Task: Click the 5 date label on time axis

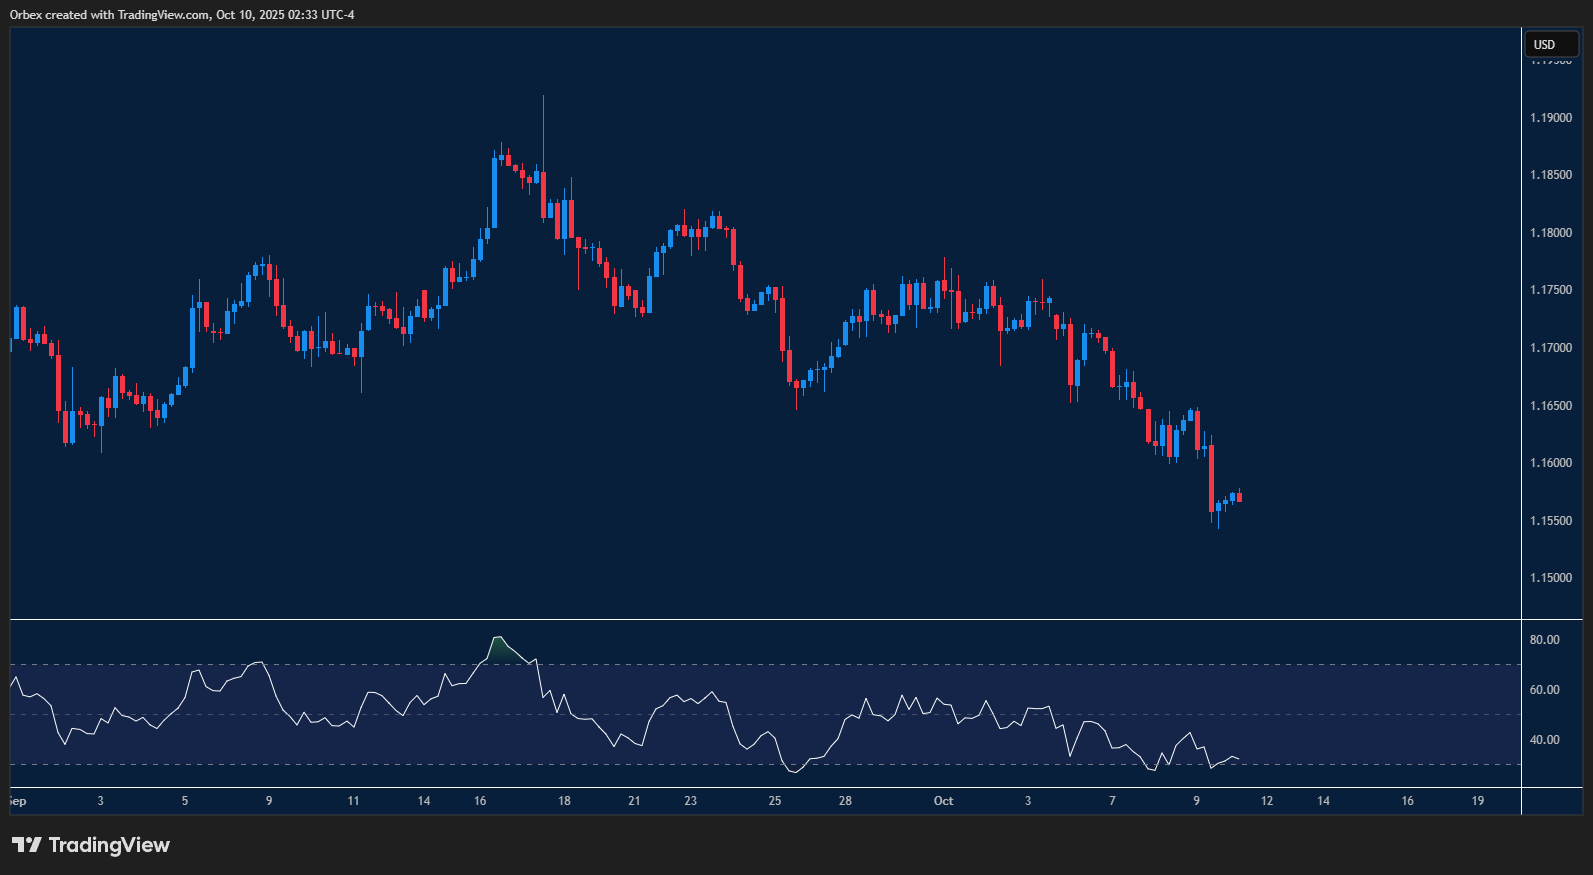Action: [185, 801]
